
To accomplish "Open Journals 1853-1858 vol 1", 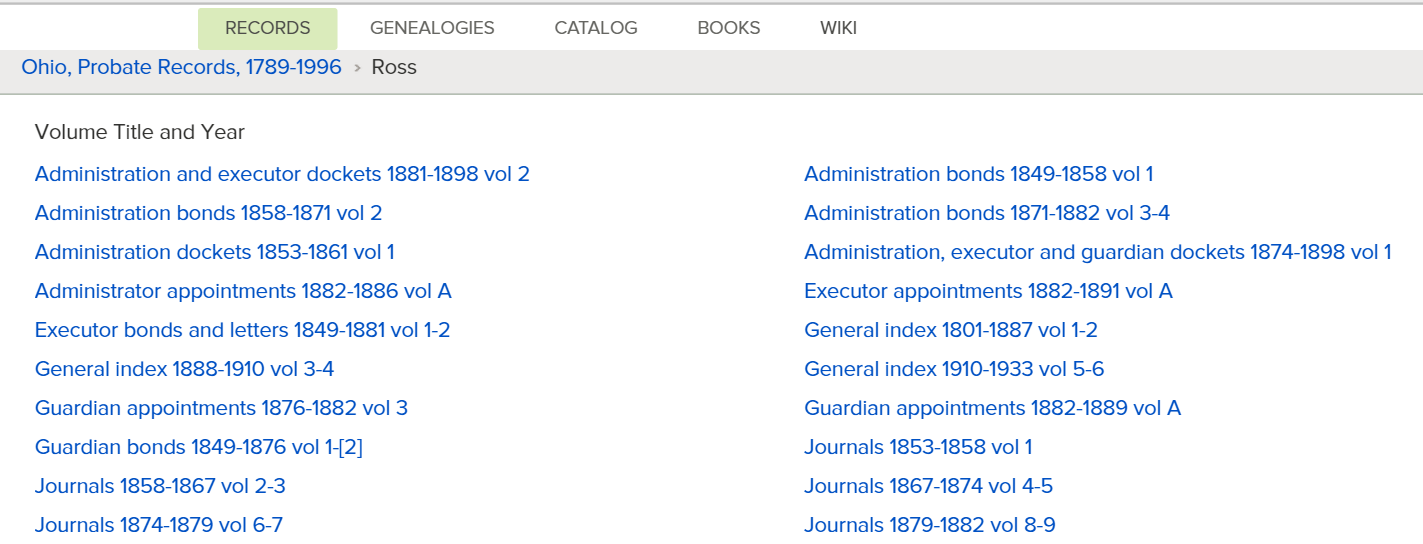I will click(917, 447).
